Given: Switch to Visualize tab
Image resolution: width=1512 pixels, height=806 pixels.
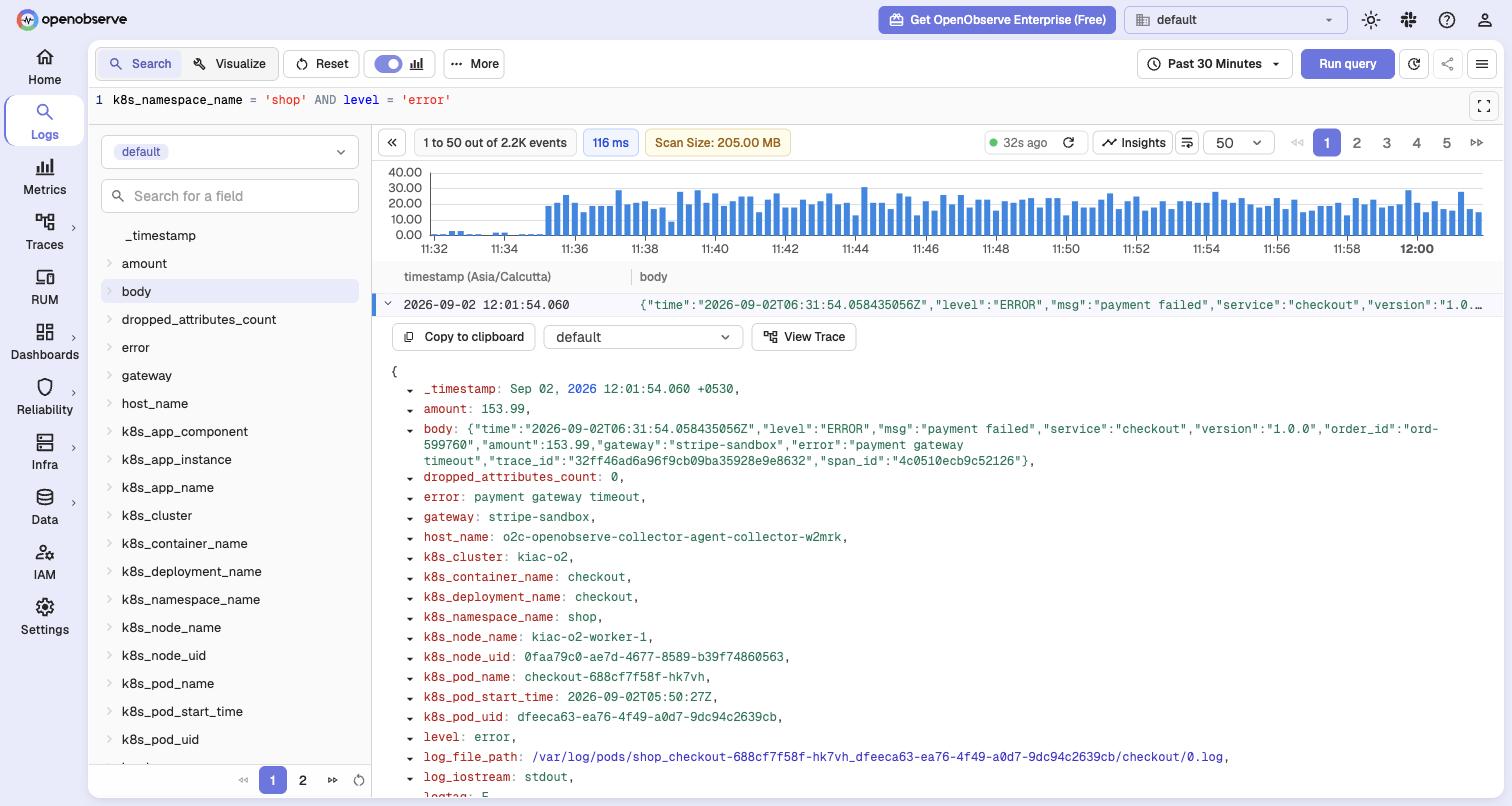Looking at the screenshot, I should (229, 64).
